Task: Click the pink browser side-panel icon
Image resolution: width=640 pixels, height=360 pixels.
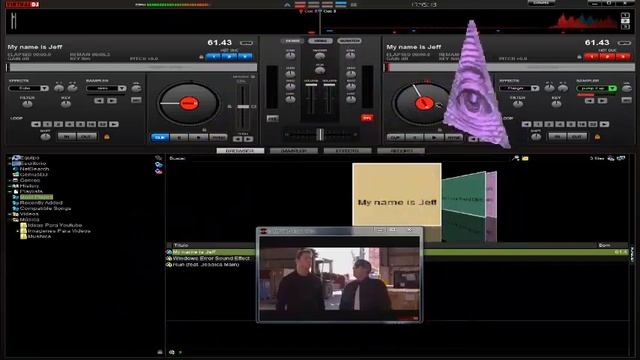Action: [x=158, y=171]
